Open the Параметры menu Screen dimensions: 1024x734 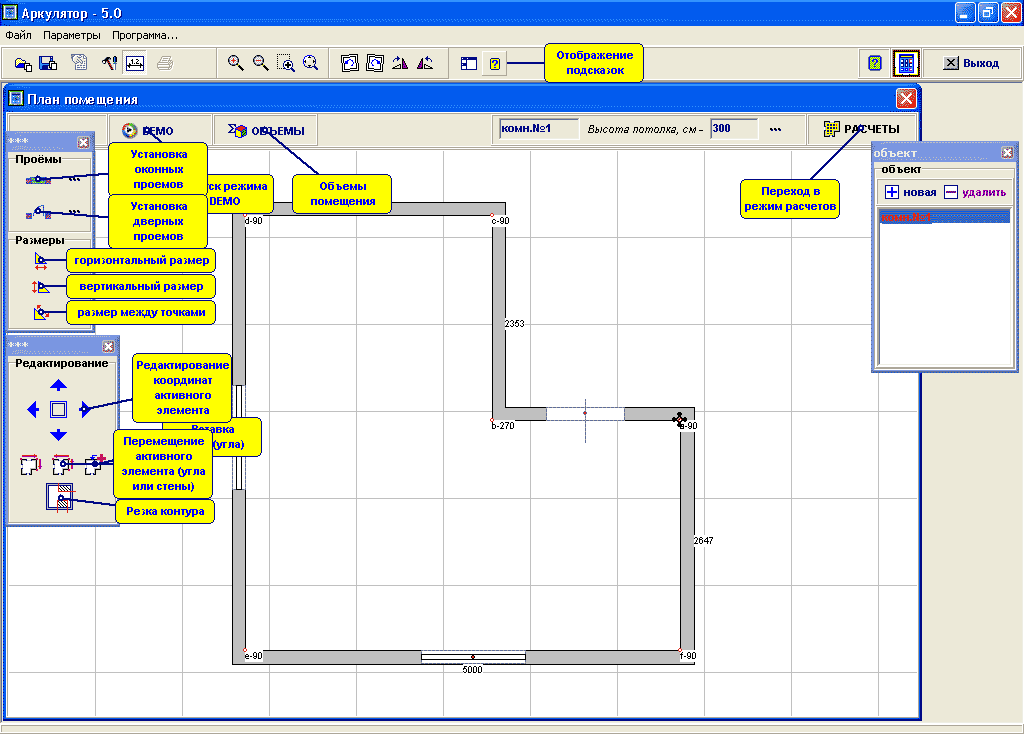point(72,35)
